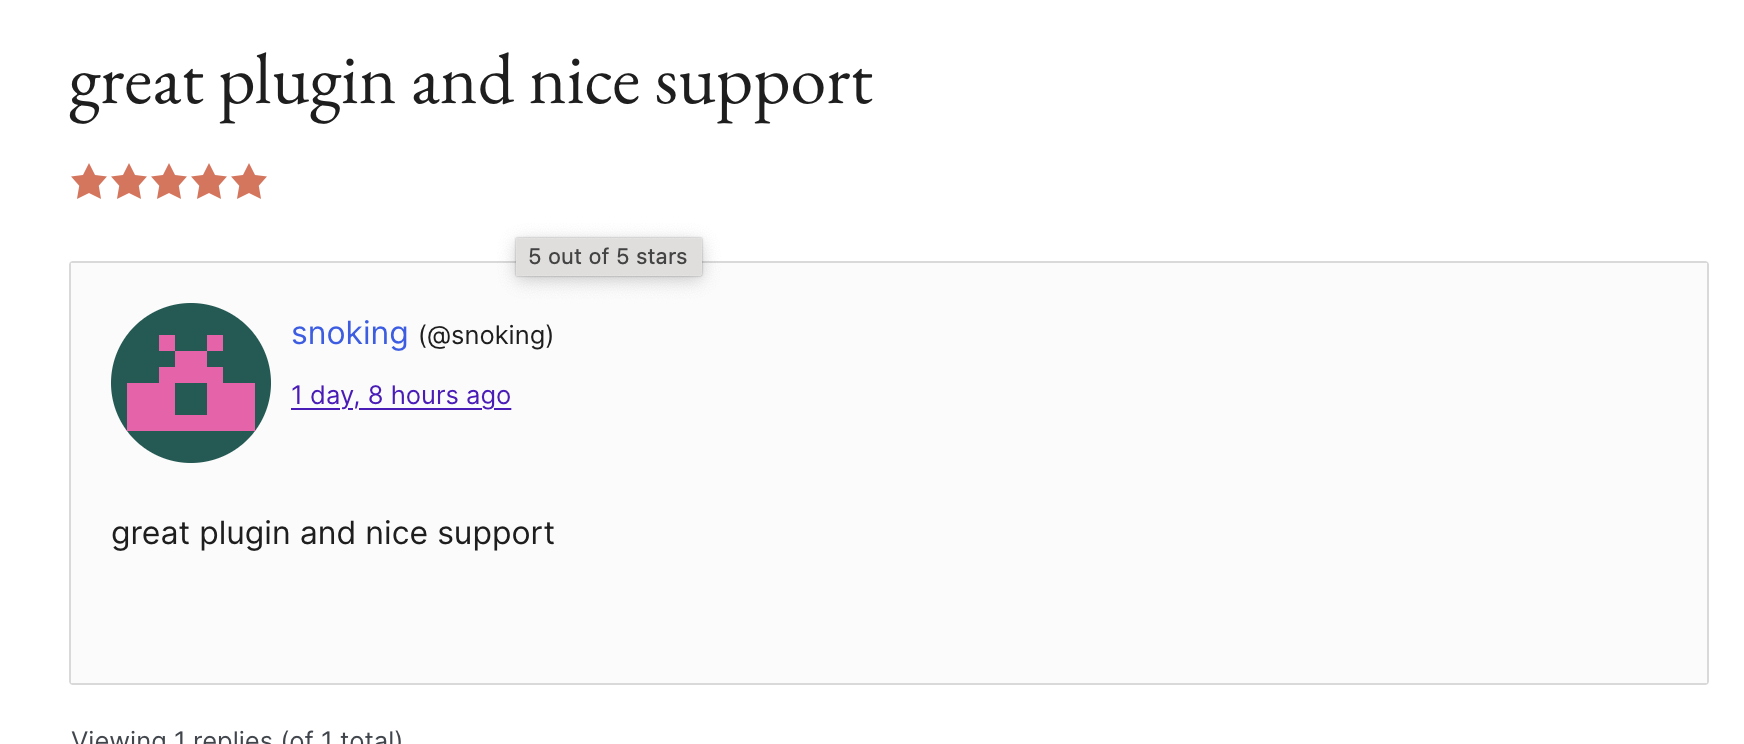Screen dimensions: 1744x744
Task: Click the word 'and' in the page heading
Action: coord(462,84)
